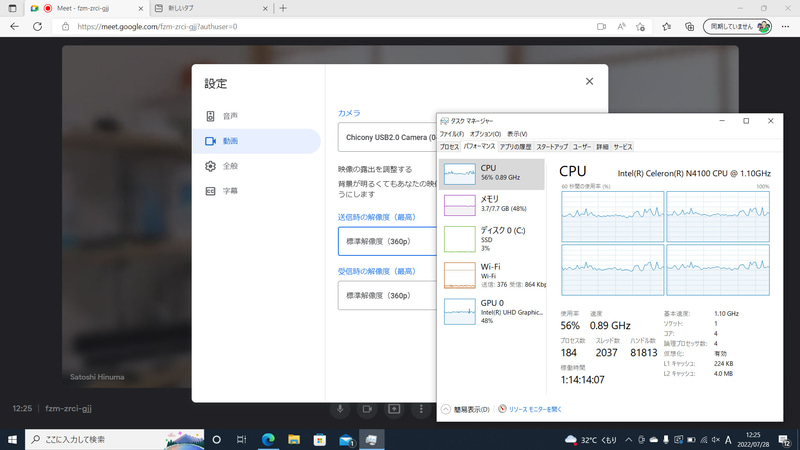The width and height of the screenshot is (800, 450).
Task: Click Wi-Fi network tray icon
Action: point(704,440)
